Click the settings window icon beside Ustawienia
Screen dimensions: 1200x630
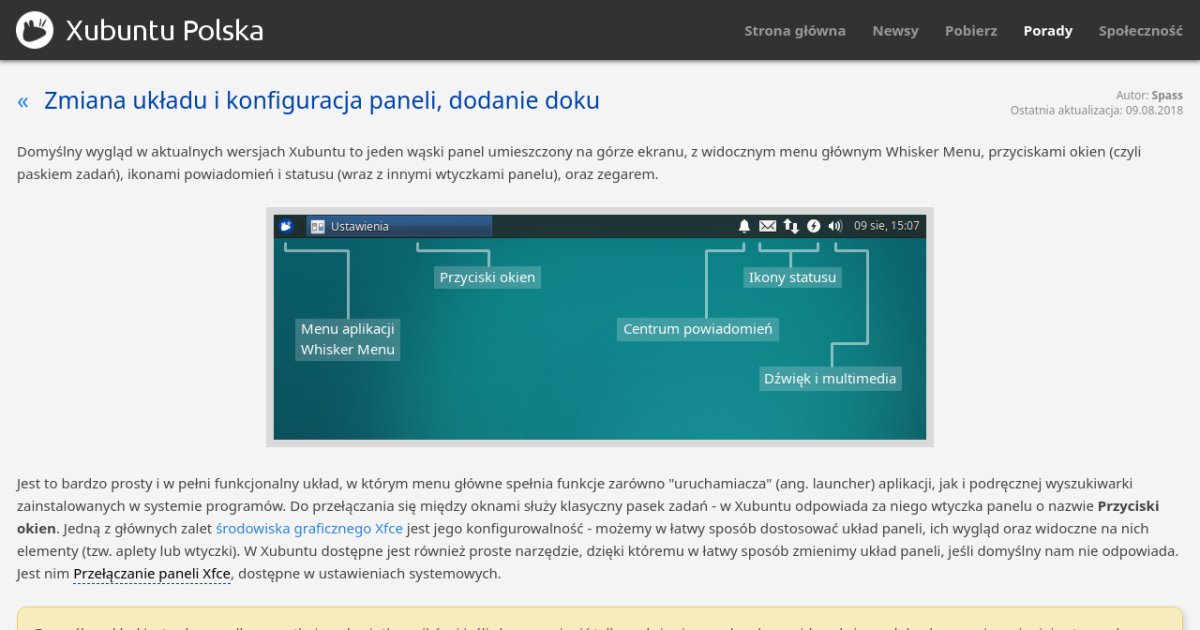pos(318,227)
